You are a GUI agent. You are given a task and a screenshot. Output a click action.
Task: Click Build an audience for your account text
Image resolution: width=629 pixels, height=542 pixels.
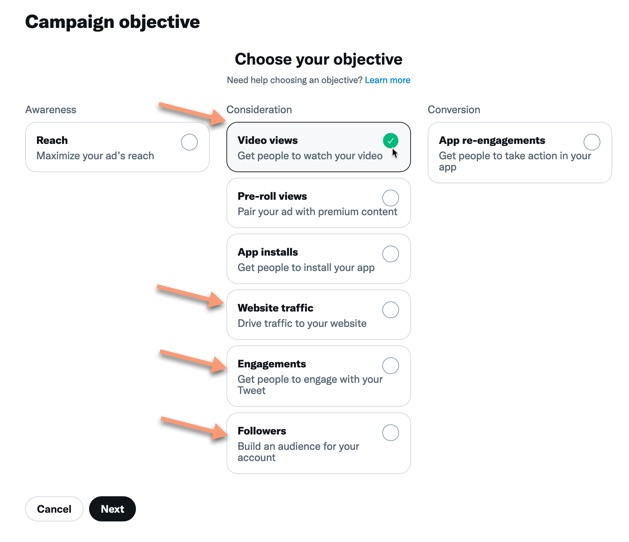coord(298,452)
